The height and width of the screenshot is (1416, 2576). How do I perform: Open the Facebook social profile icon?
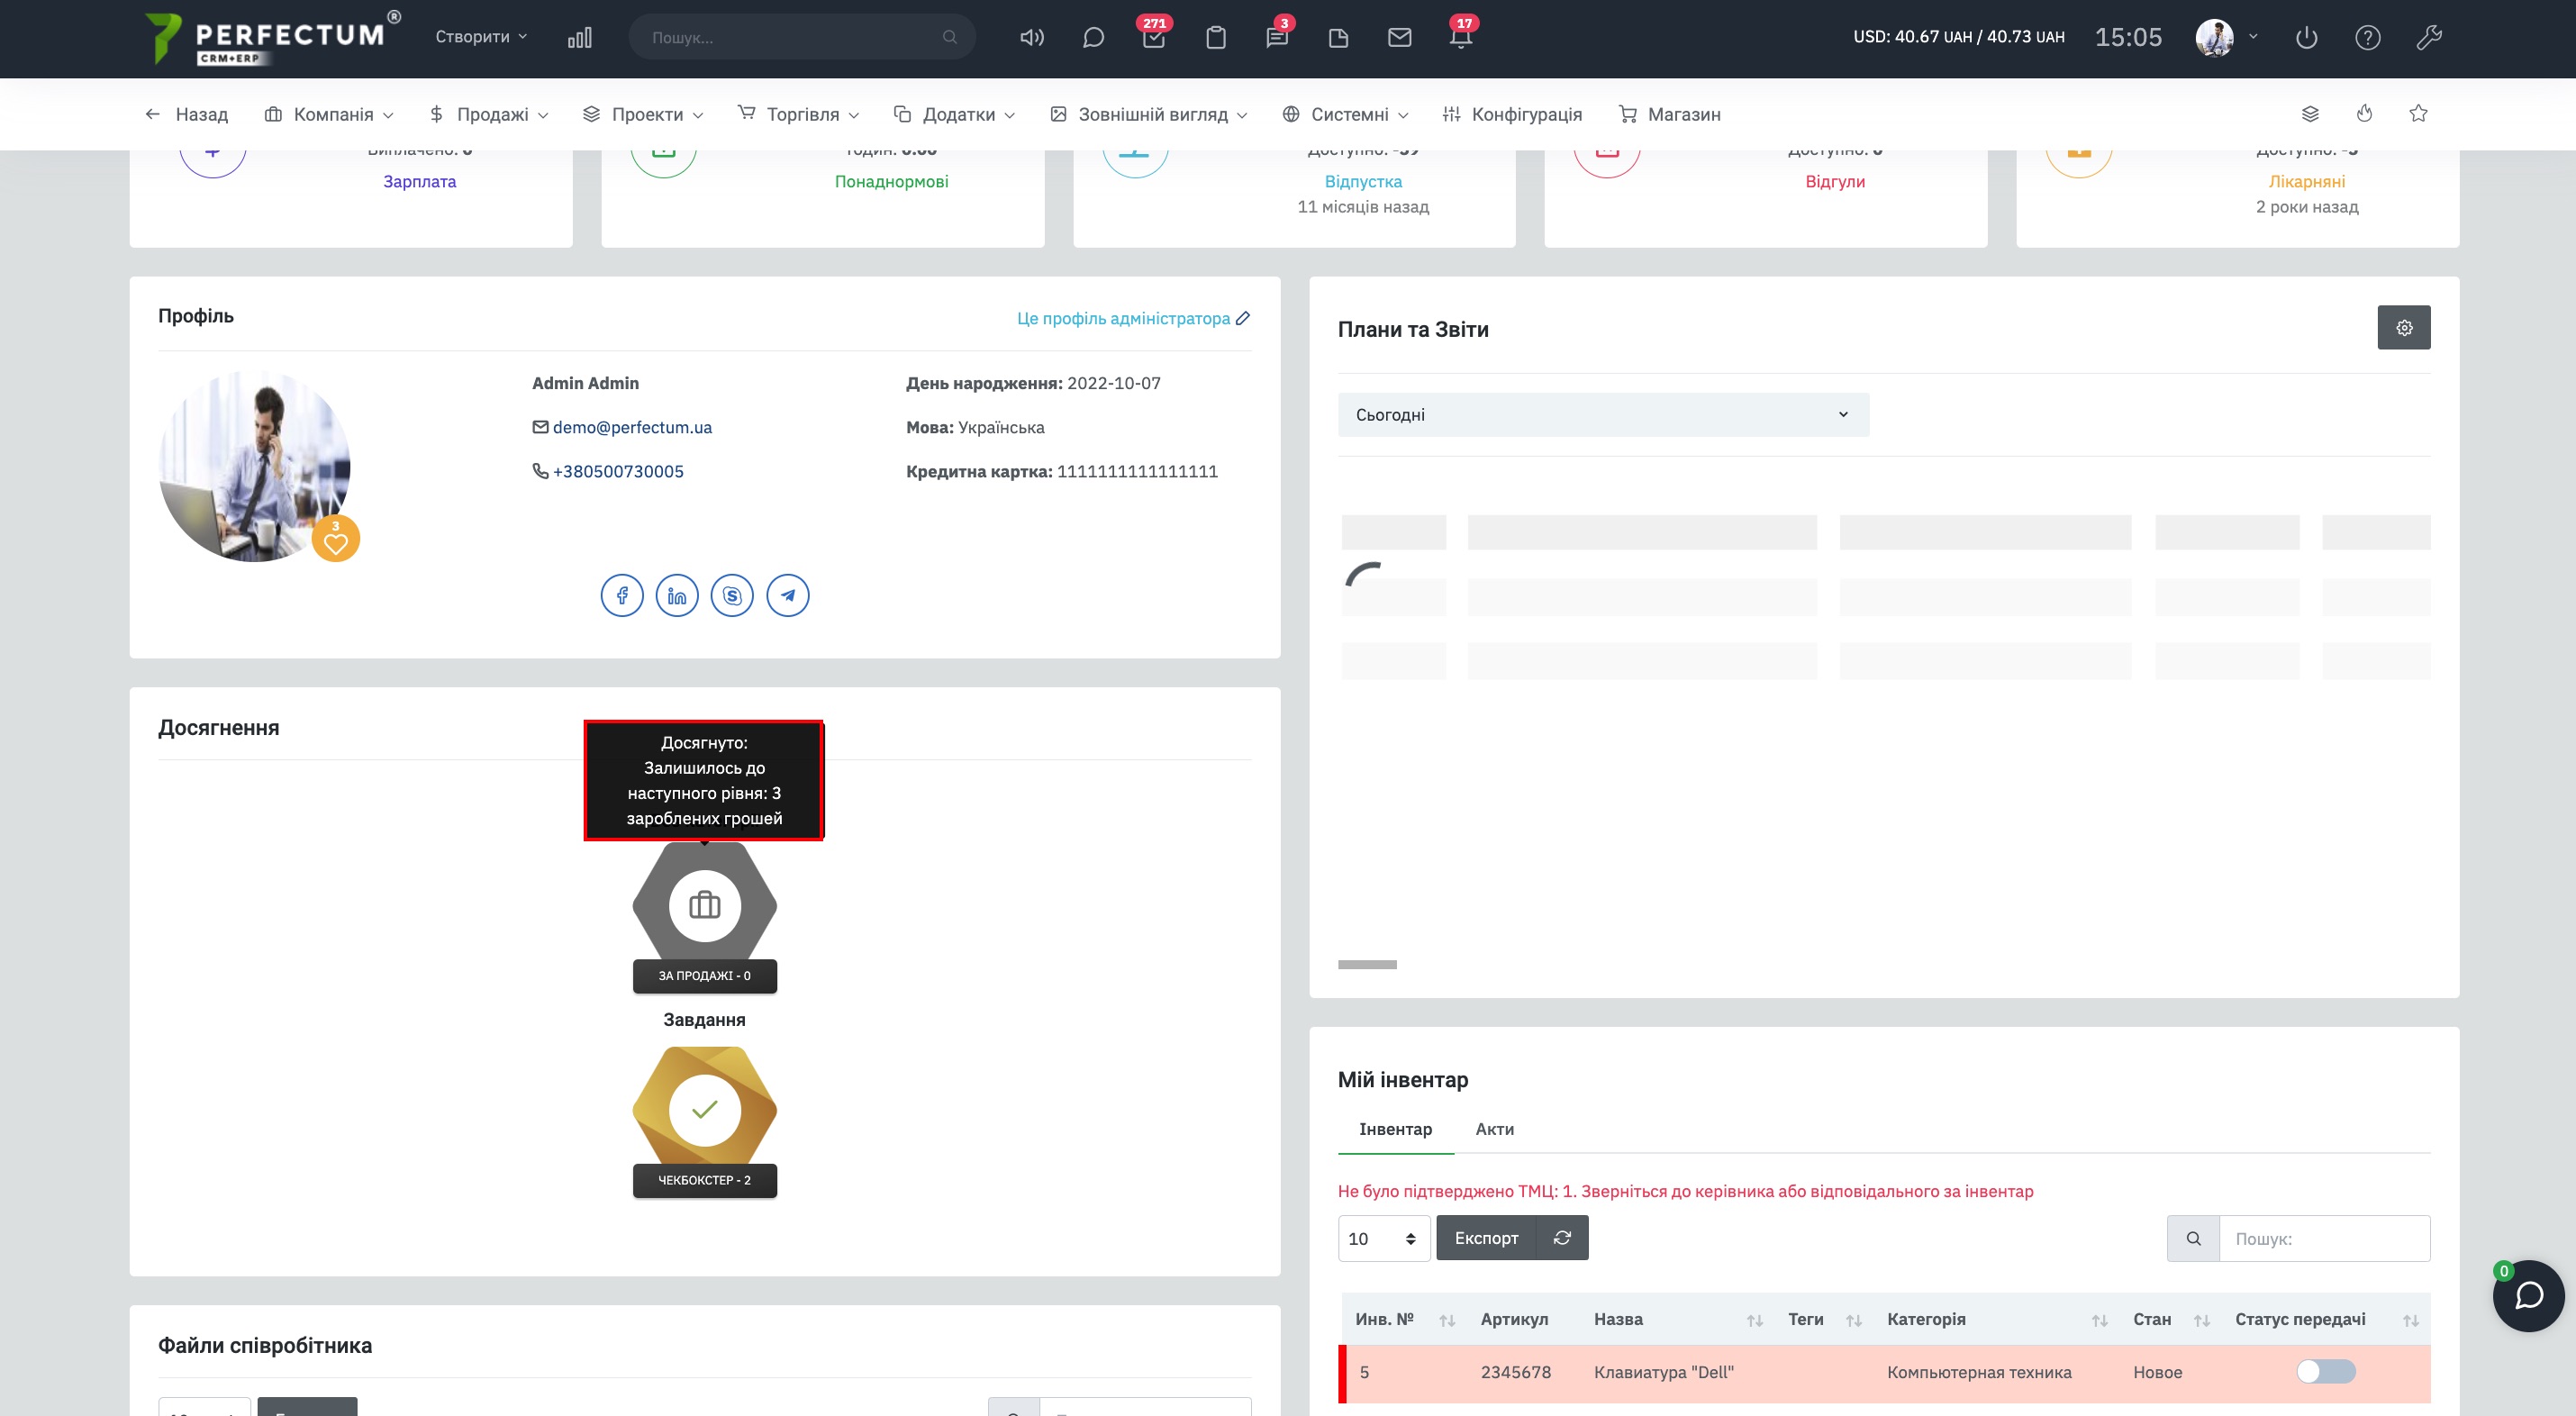coord(622,596)
